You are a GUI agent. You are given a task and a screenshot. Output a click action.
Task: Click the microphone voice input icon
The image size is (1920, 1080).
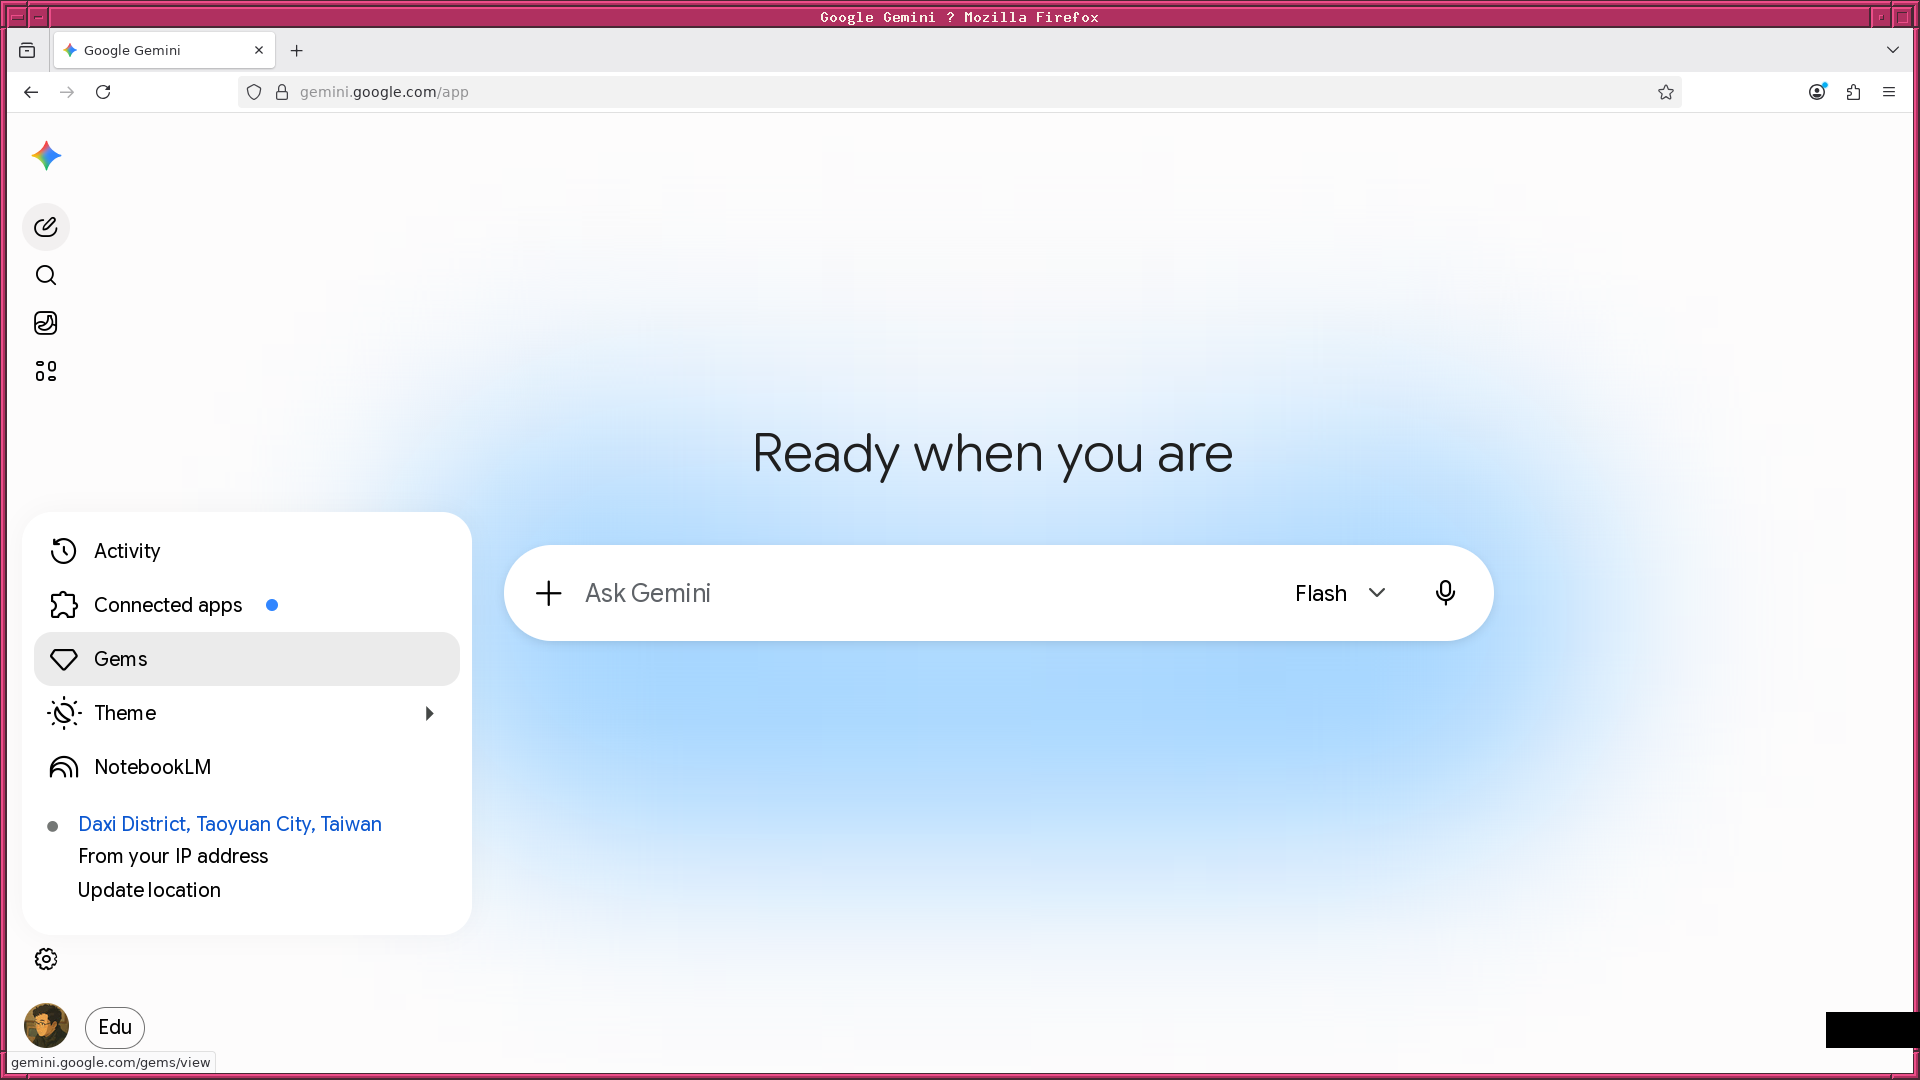(x=1445, y=593)
